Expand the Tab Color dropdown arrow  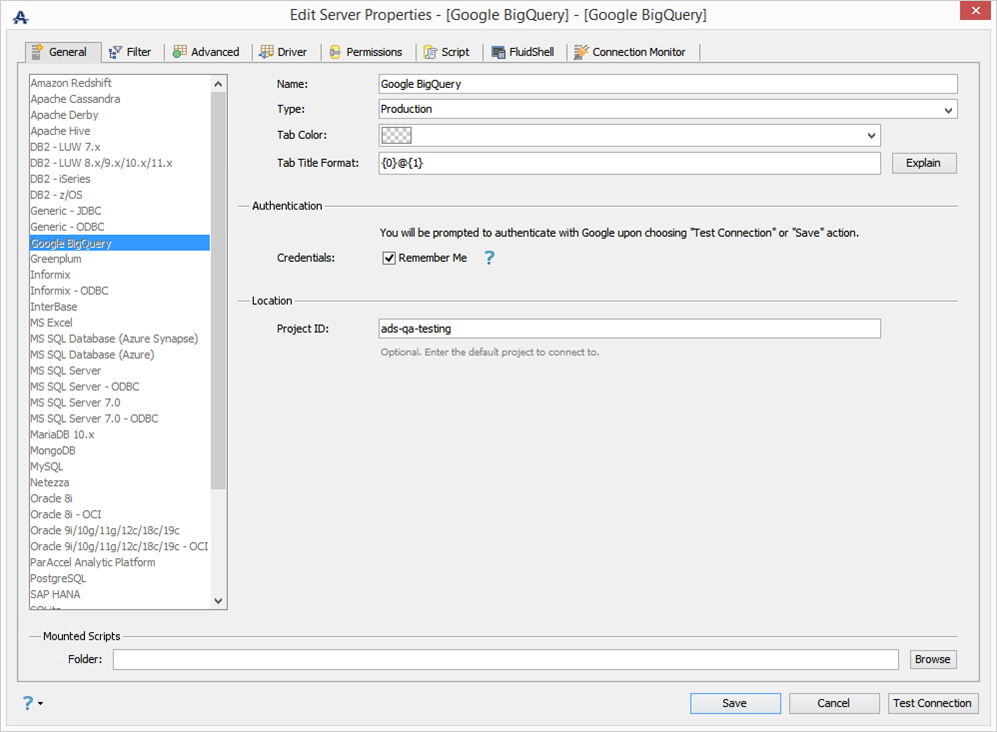(x=871, y=135)
